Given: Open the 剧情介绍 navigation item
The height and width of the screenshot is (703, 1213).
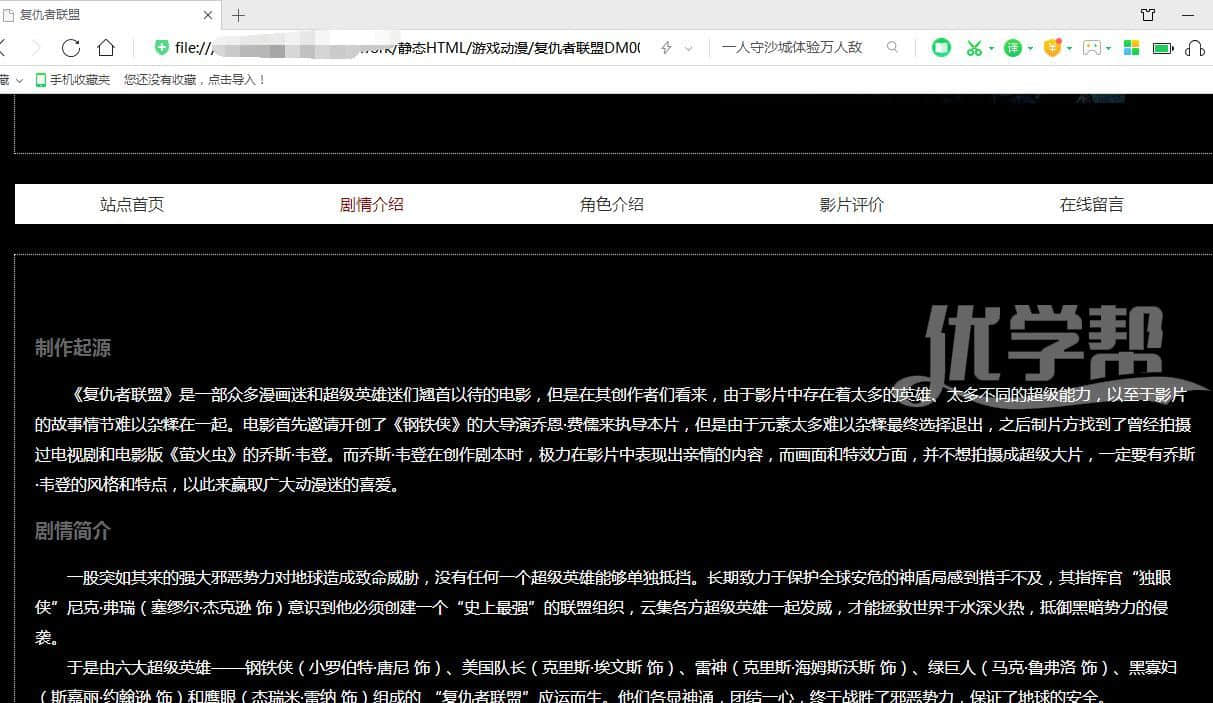Looking at the screenshot, I should tap(371, 205).
